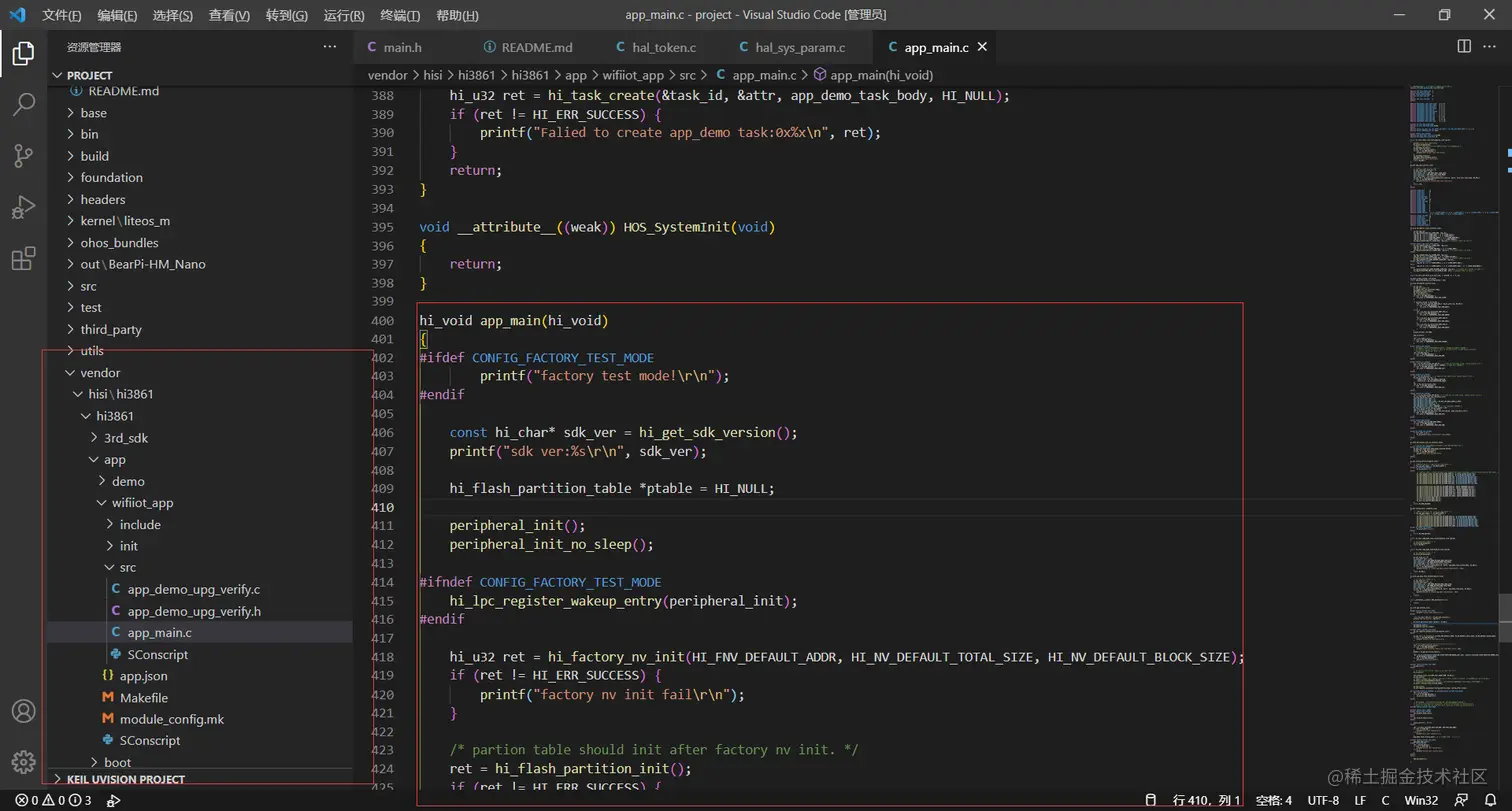This screenshot has height=811, width=1512.
Task: Open the 编辑(E) menu
Action: tap(118, 15)
